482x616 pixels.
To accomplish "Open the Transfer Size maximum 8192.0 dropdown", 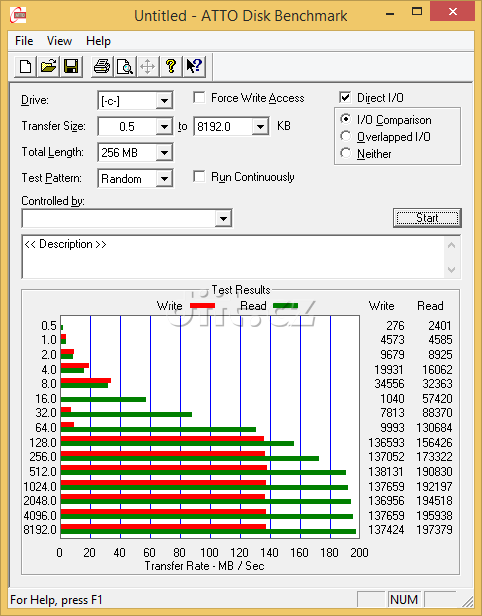I will (260, 126).
